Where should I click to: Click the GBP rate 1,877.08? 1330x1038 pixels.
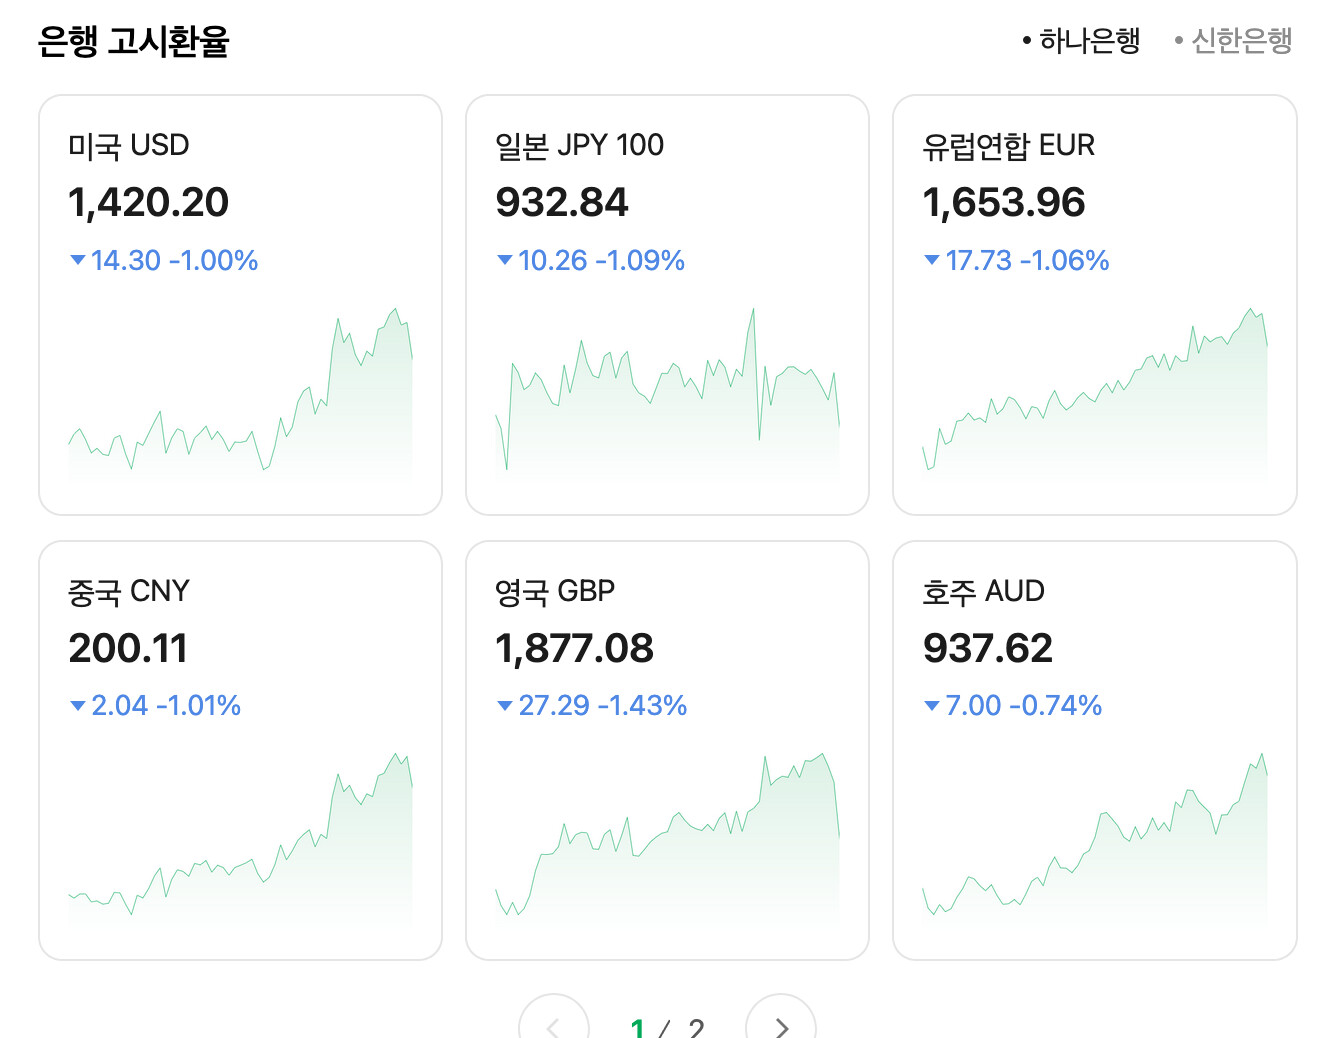574,648
